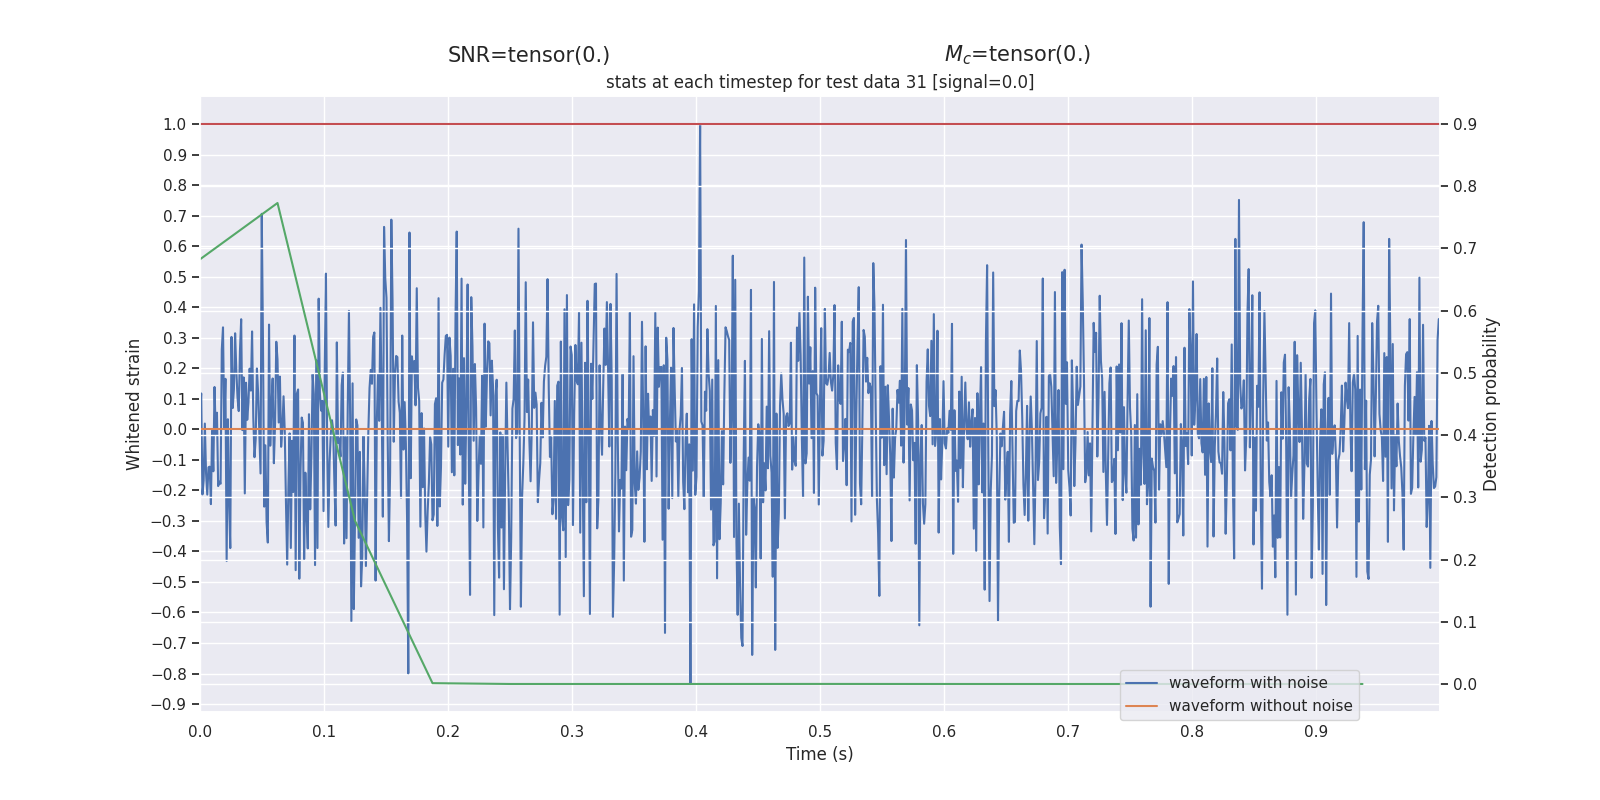This screenshot has height=800, width=1600.
Task: Click the right axis tick label 0.0
Action: (x=1465, y=684)
